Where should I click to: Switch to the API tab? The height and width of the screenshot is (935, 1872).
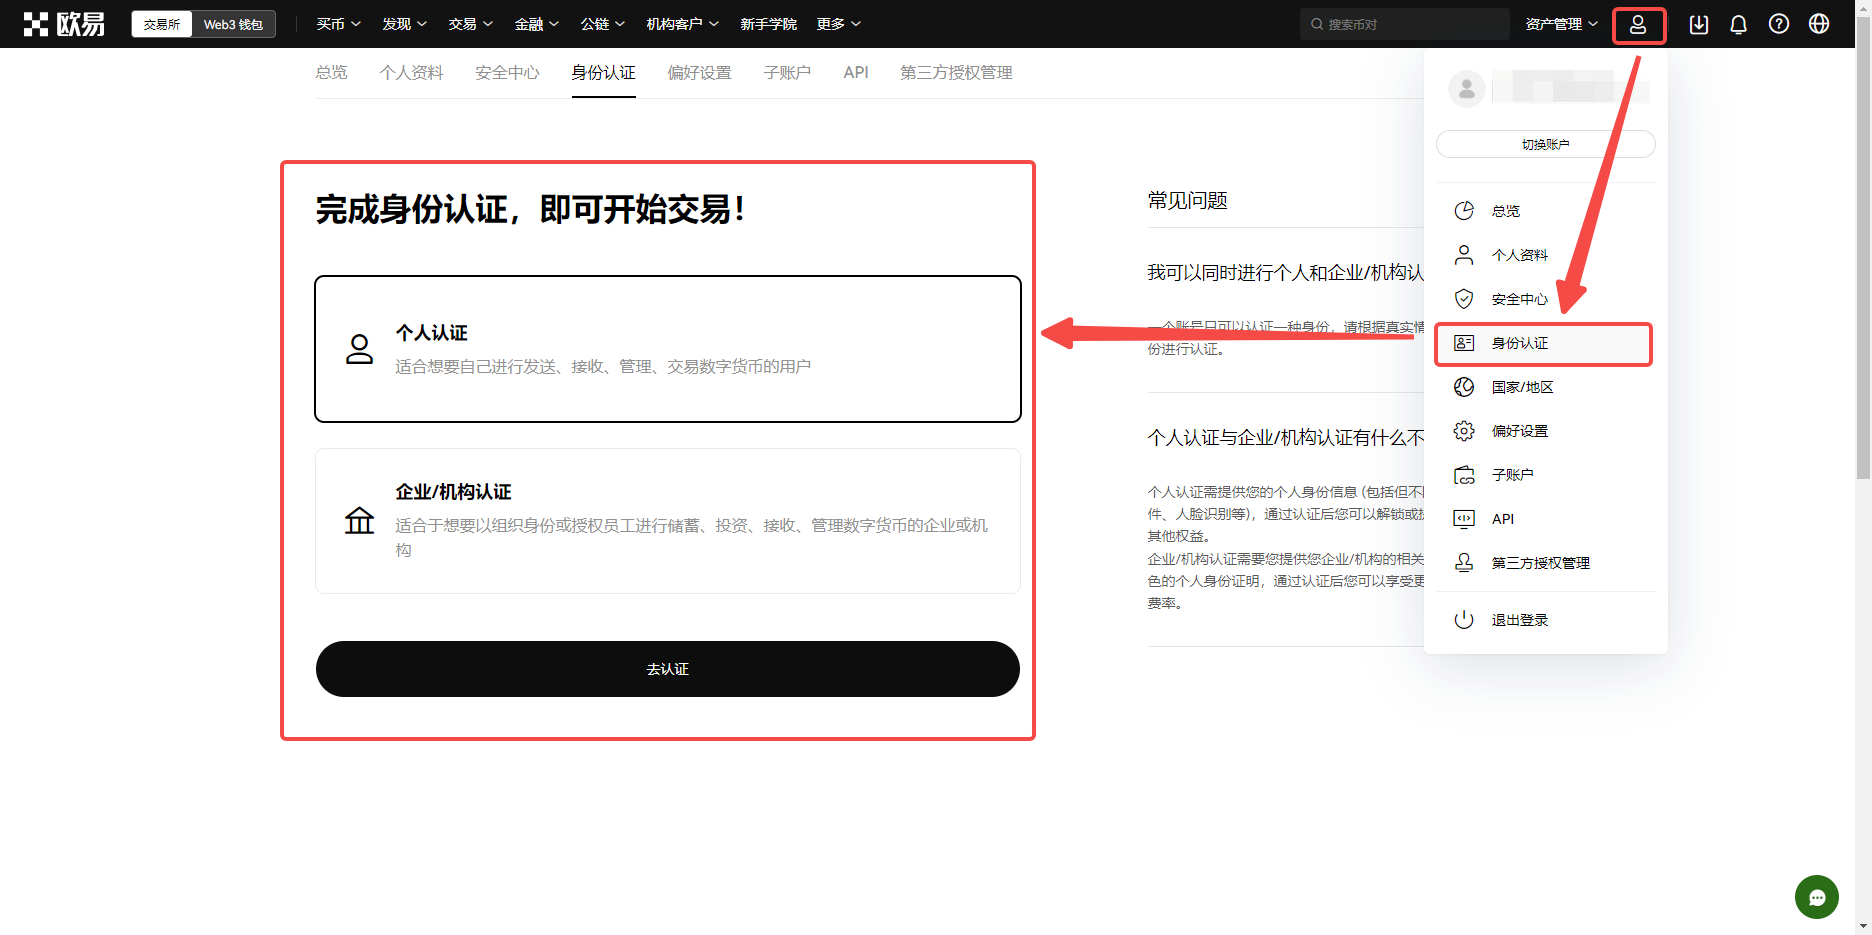point(856,72)
